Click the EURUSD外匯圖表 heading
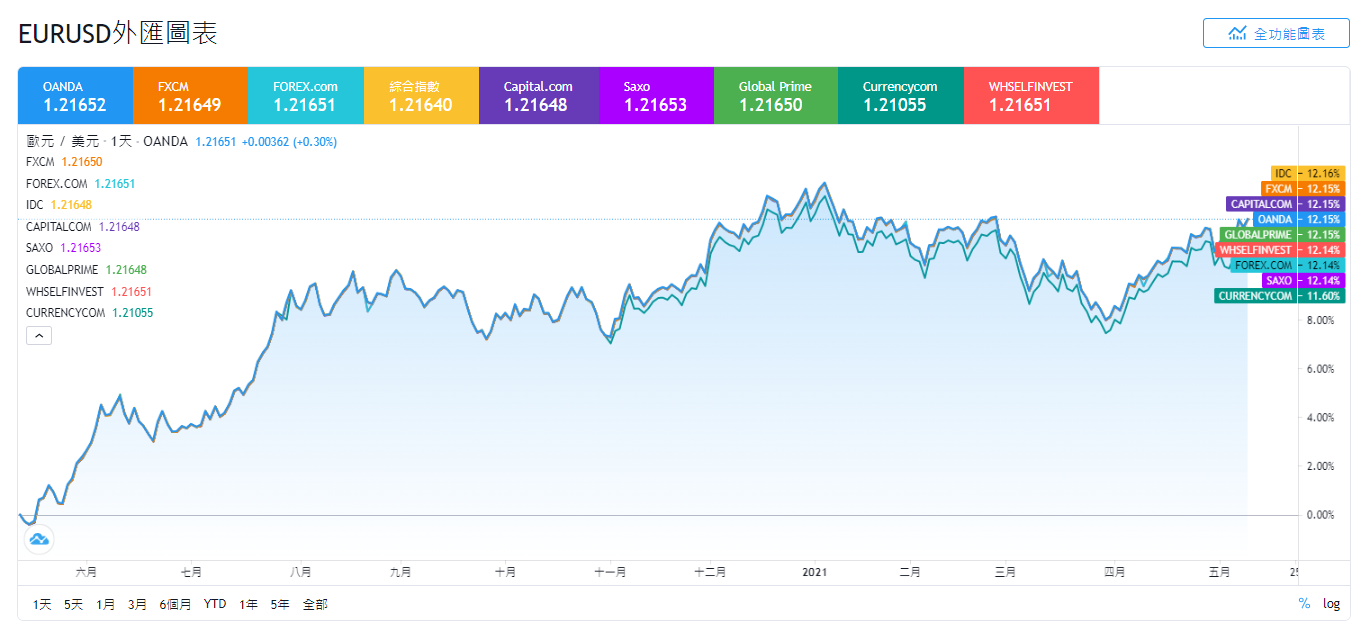1369x632 pixels. click(x=118, y=33)
